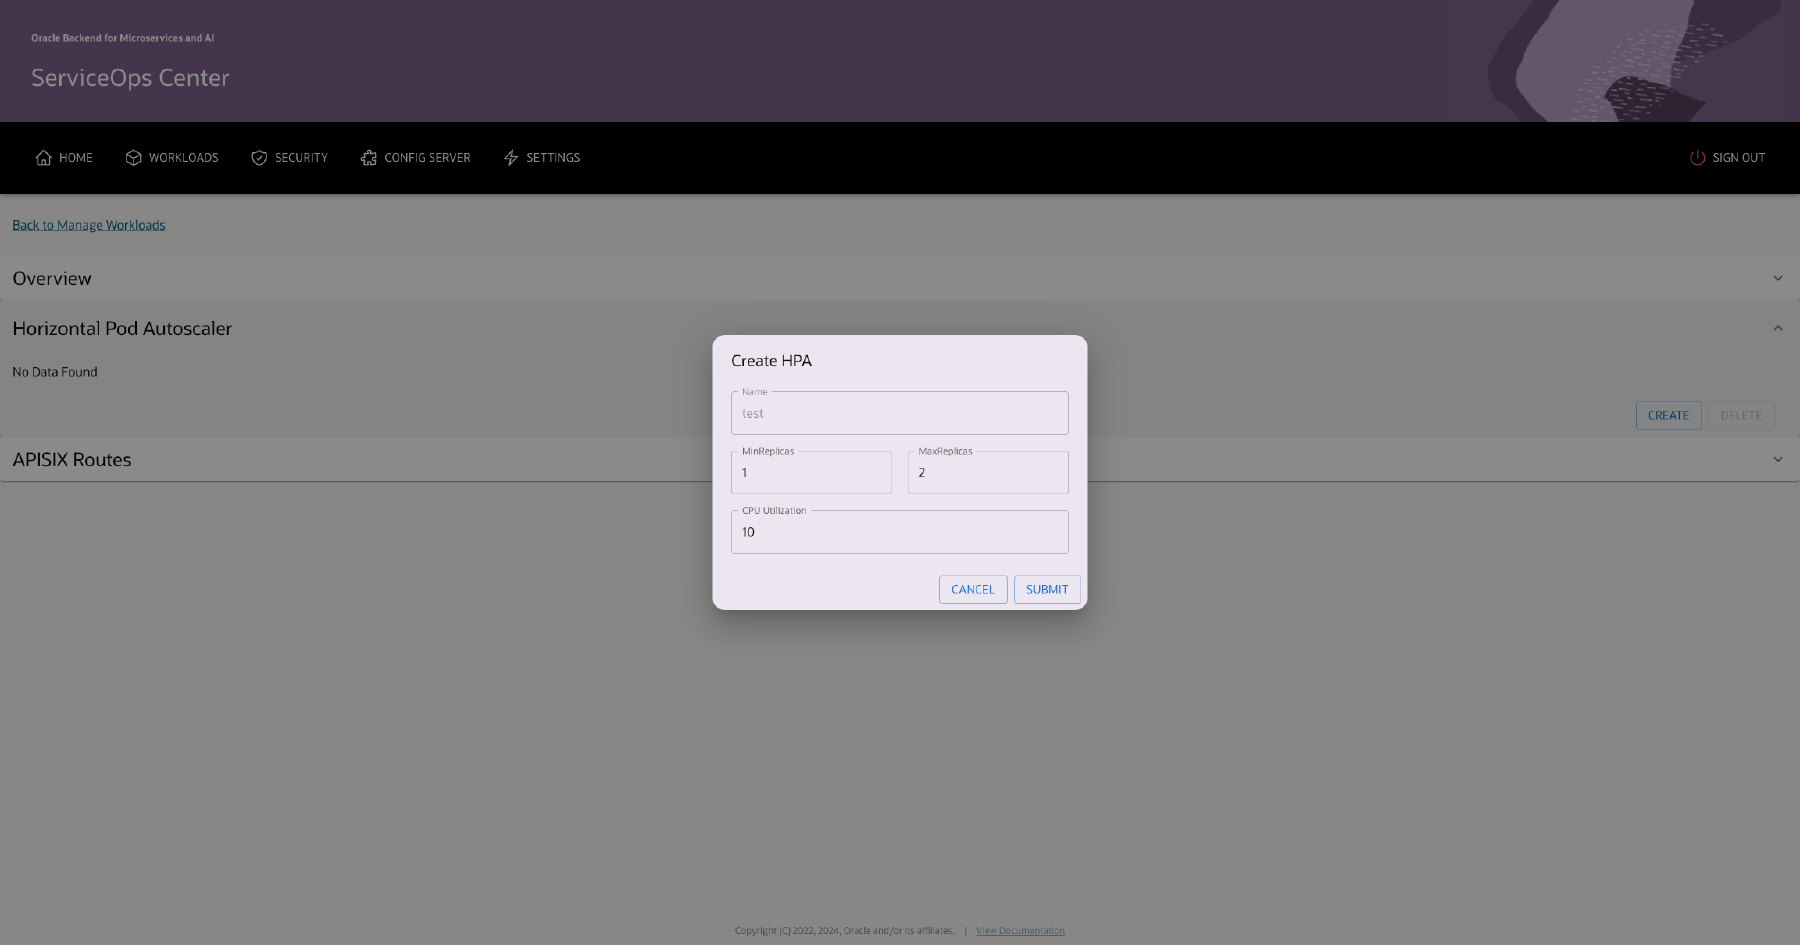Click the Sign Out power icon
This screenshot has width=1800, height=945.
[1696, 157]
